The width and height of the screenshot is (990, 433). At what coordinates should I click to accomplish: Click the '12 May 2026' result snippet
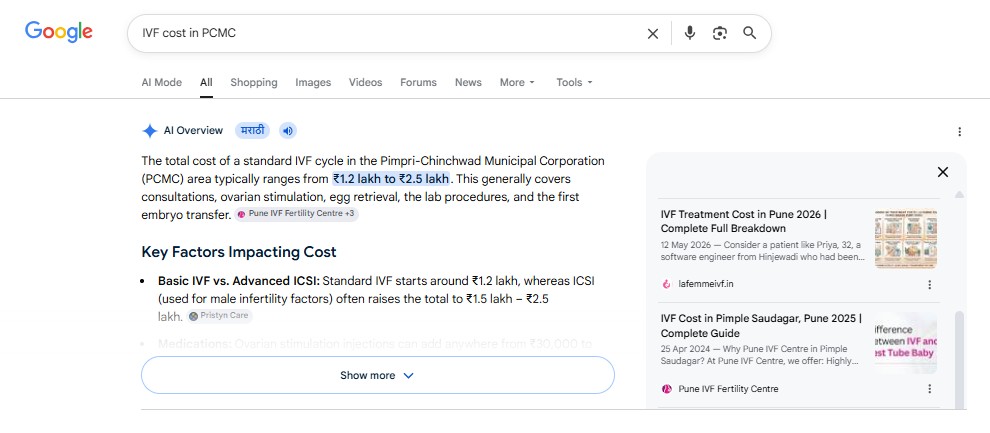click(763, 251)
